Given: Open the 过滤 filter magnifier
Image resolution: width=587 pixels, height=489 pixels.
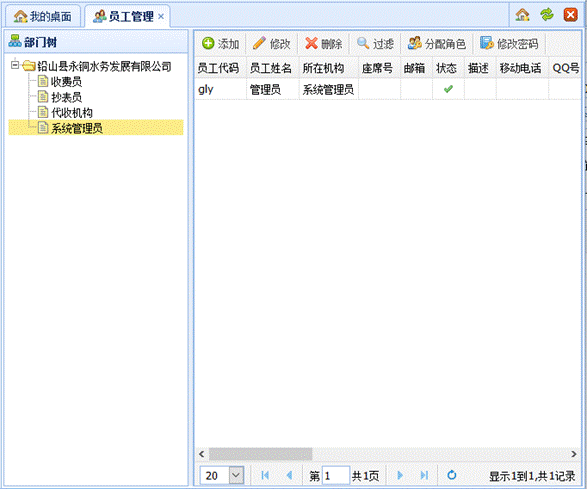Looking at the screenshot, I should tap(363, 43).
